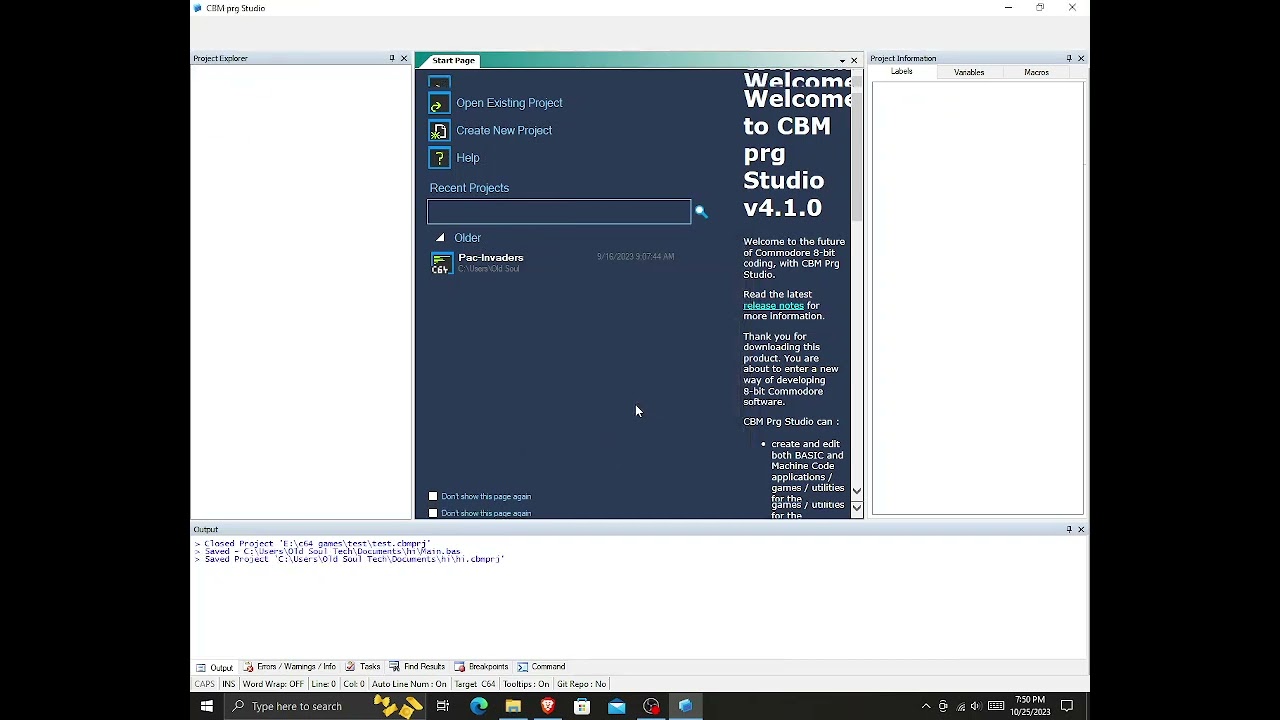Expand the hidden system tray icons chevron
The height and width of the screenshot is (720, 1280).
[x=926, y=706]
